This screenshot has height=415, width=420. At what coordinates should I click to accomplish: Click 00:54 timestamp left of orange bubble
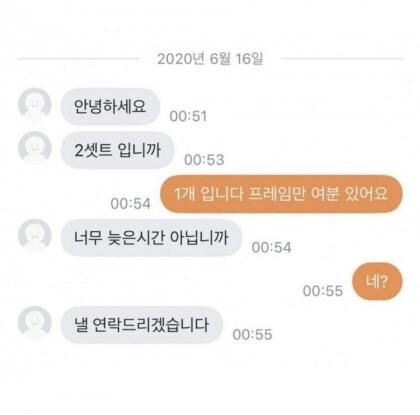click(x=131, y=204)
